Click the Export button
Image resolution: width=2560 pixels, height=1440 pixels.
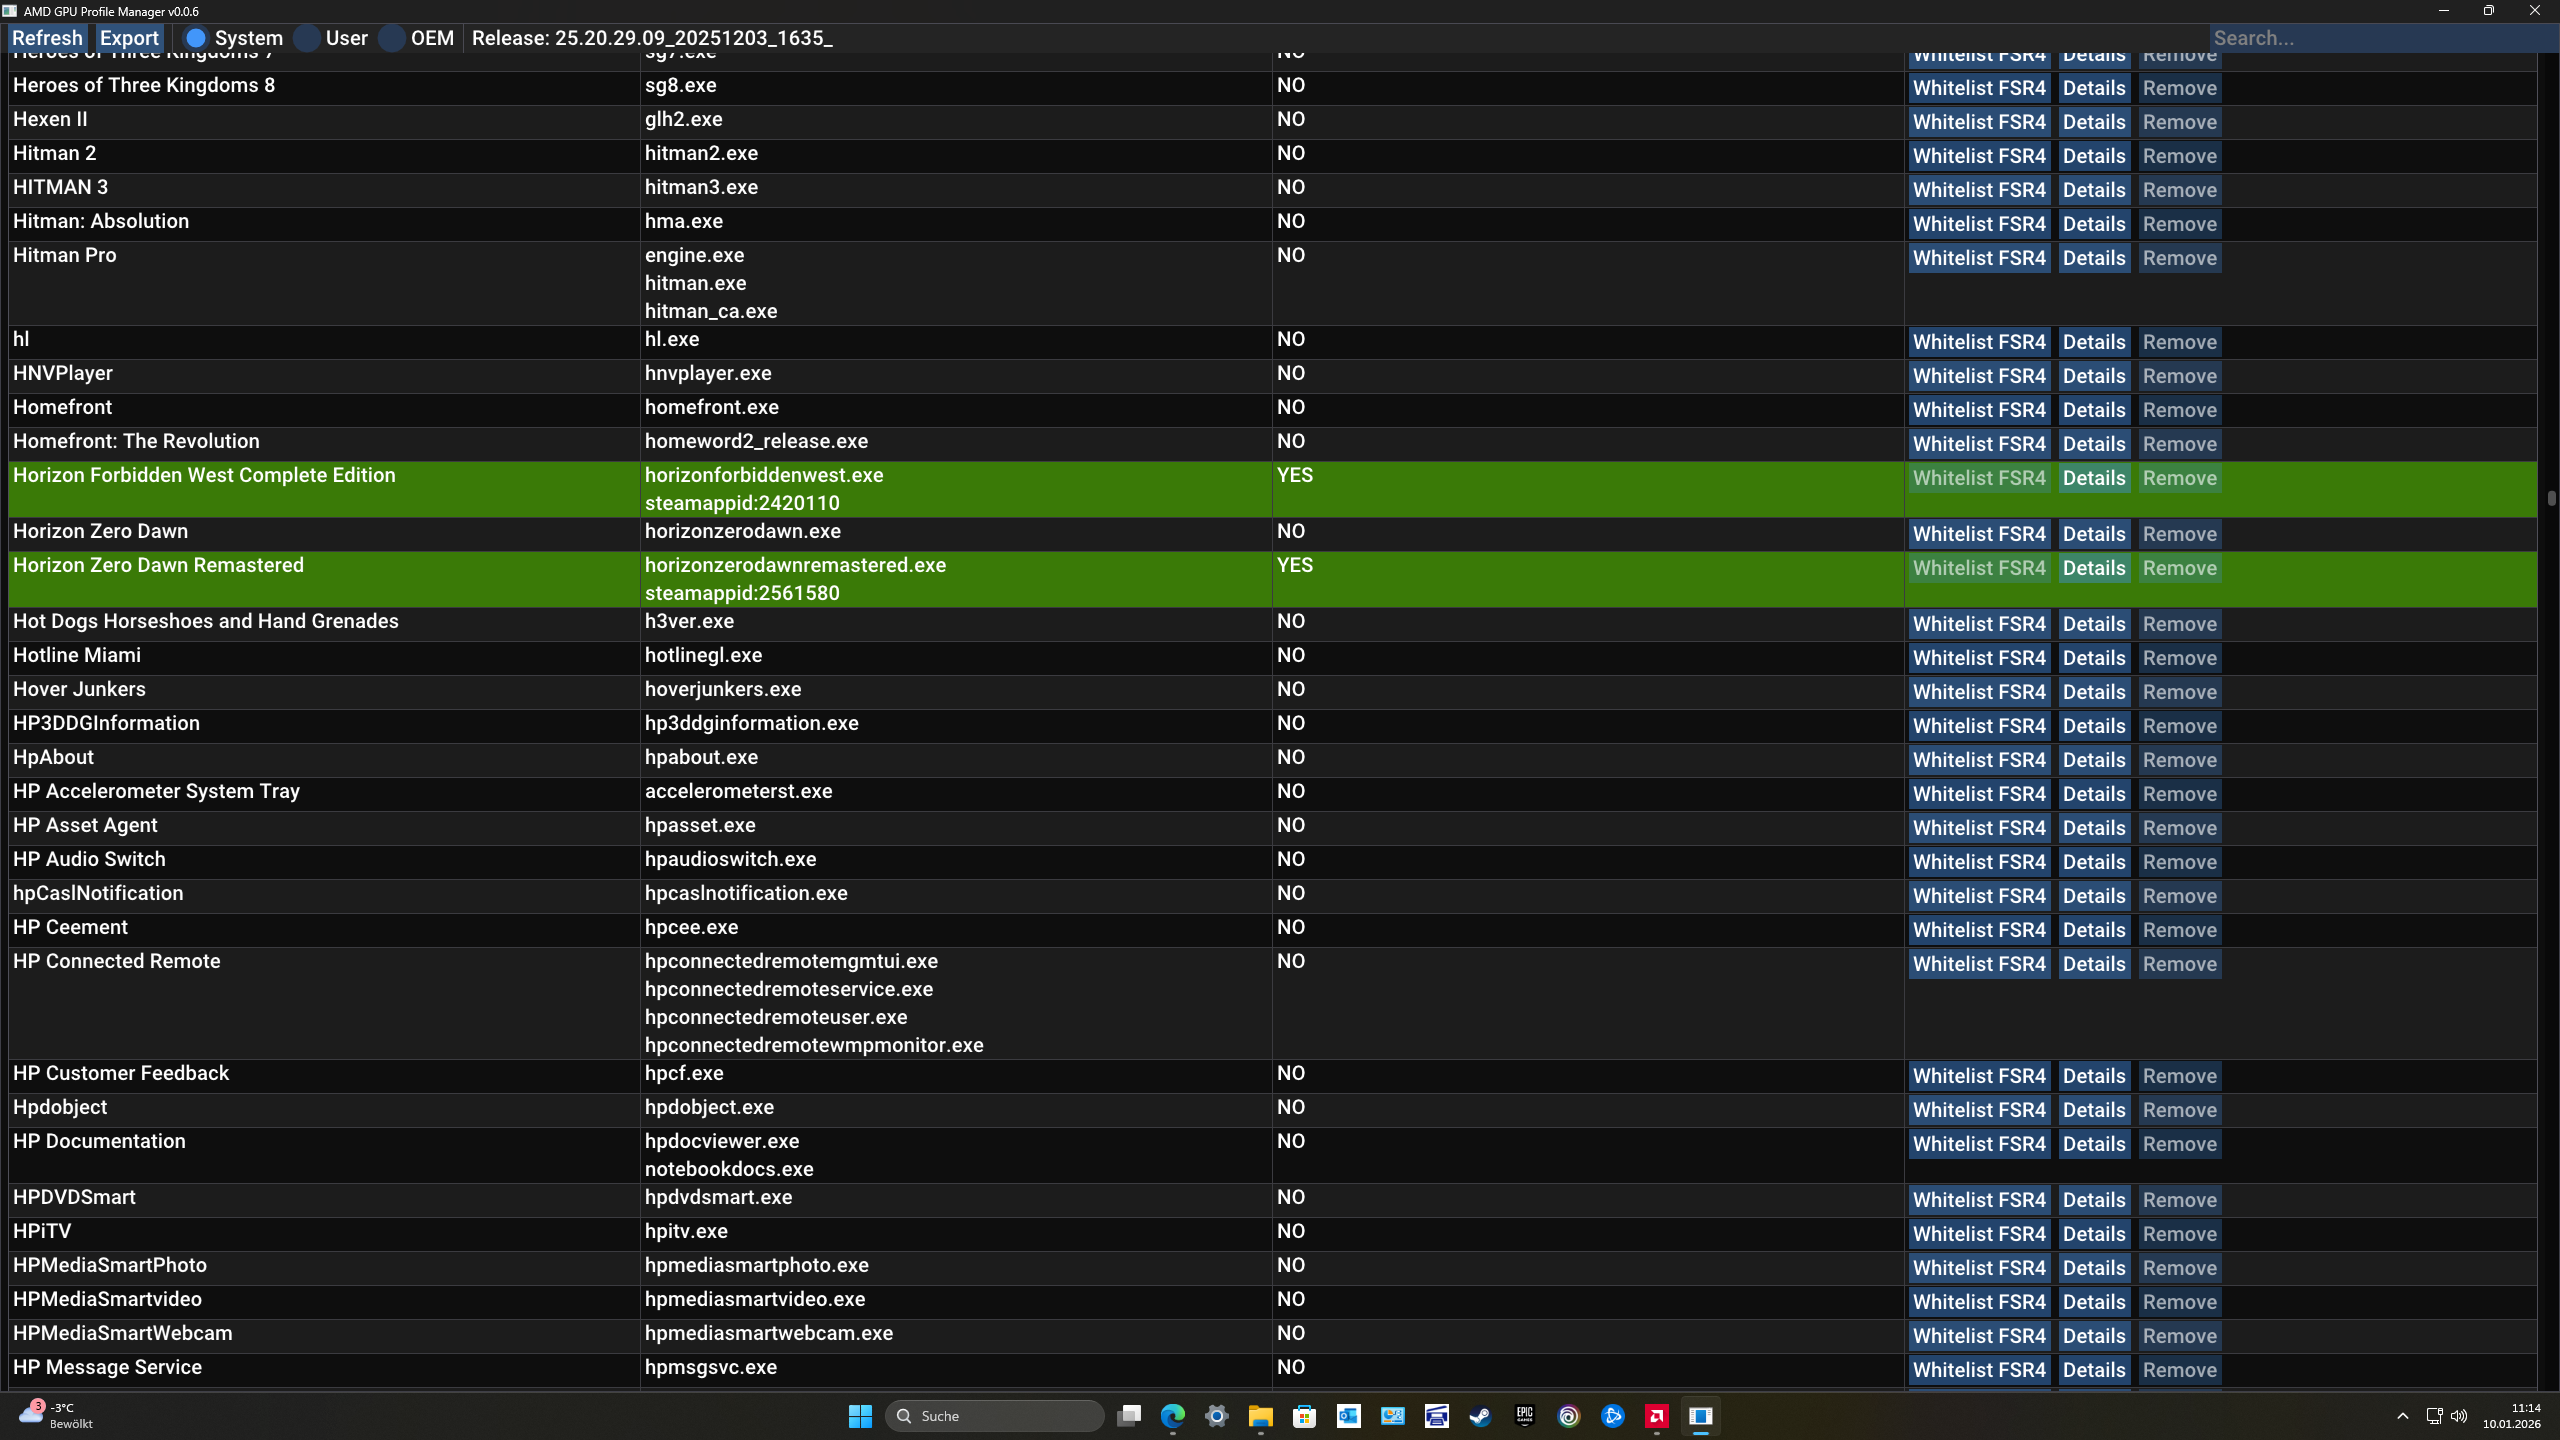point(129,38)
